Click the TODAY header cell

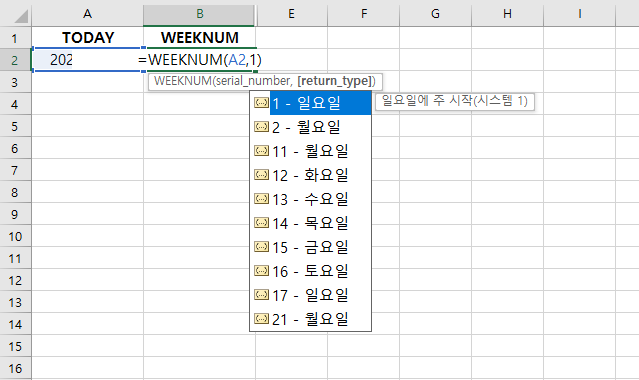coord(87,38)
